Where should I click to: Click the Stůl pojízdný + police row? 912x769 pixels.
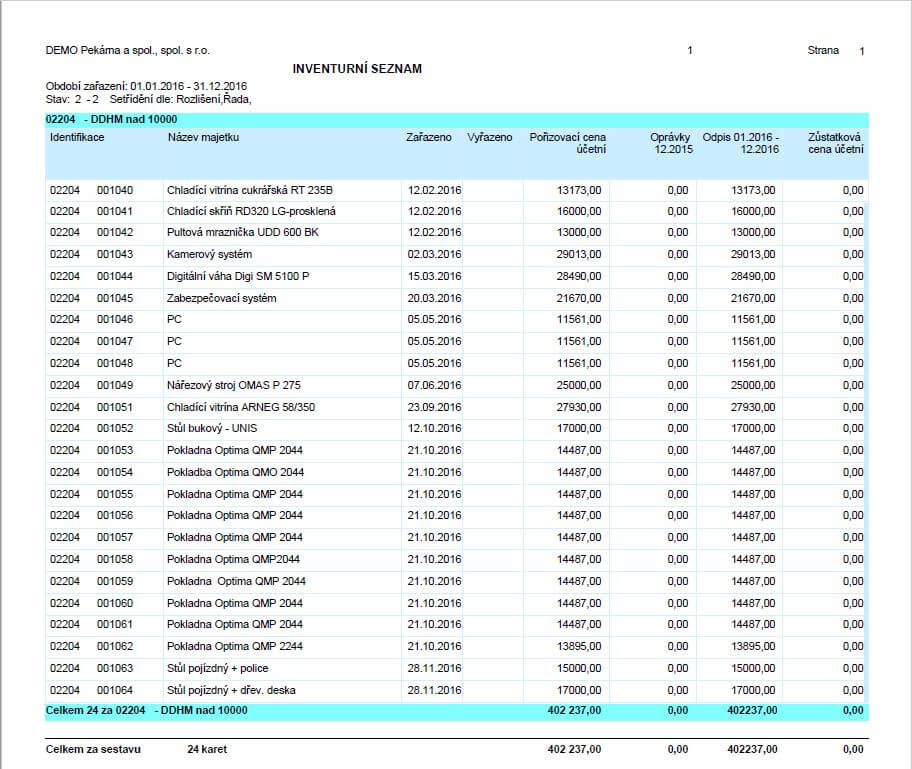point(217,668)
